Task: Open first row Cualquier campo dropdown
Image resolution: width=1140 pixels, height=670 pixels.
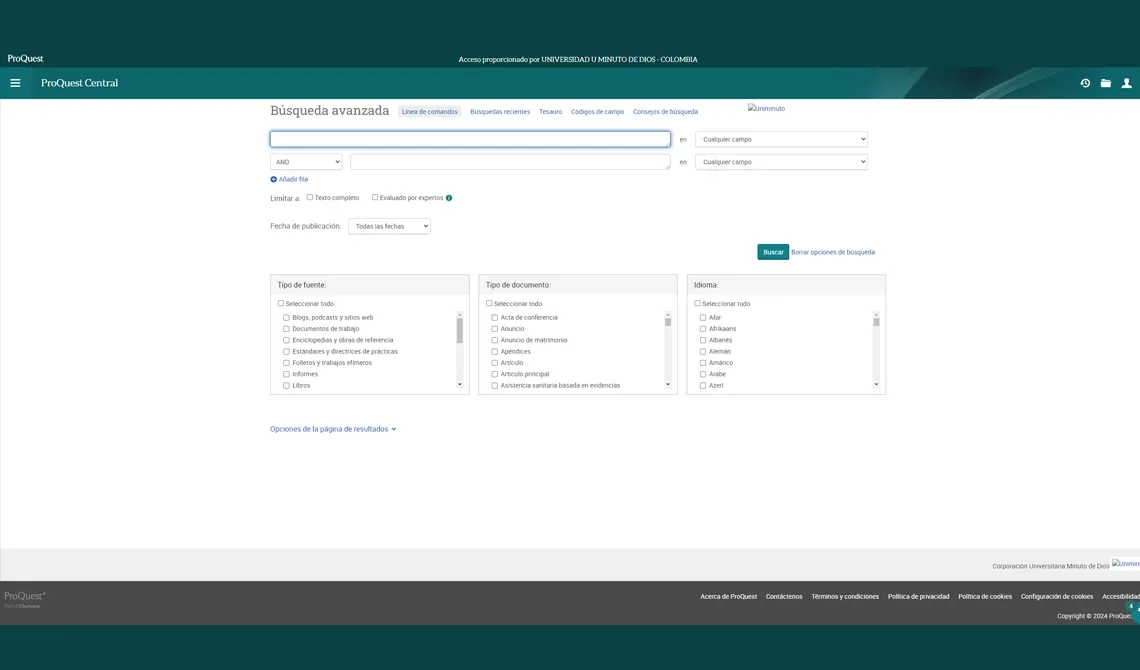Action: point(782,140)
